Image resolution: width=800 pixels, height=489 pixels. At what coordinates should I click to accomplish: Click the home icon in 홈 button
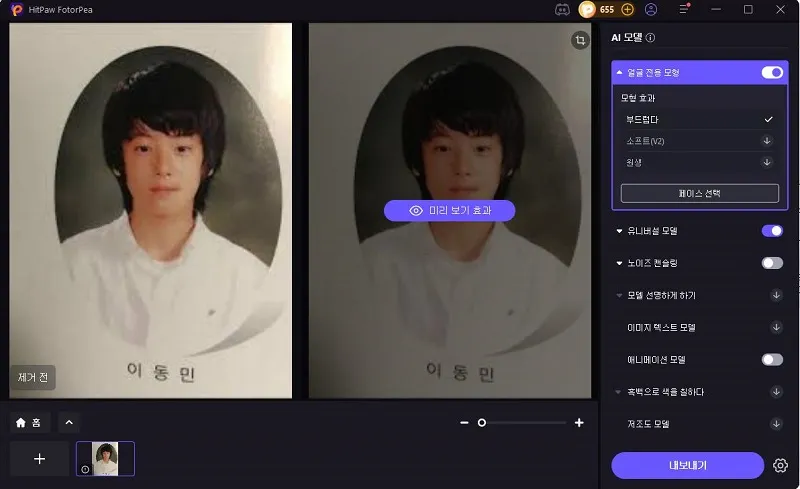[x=21, y=423]
